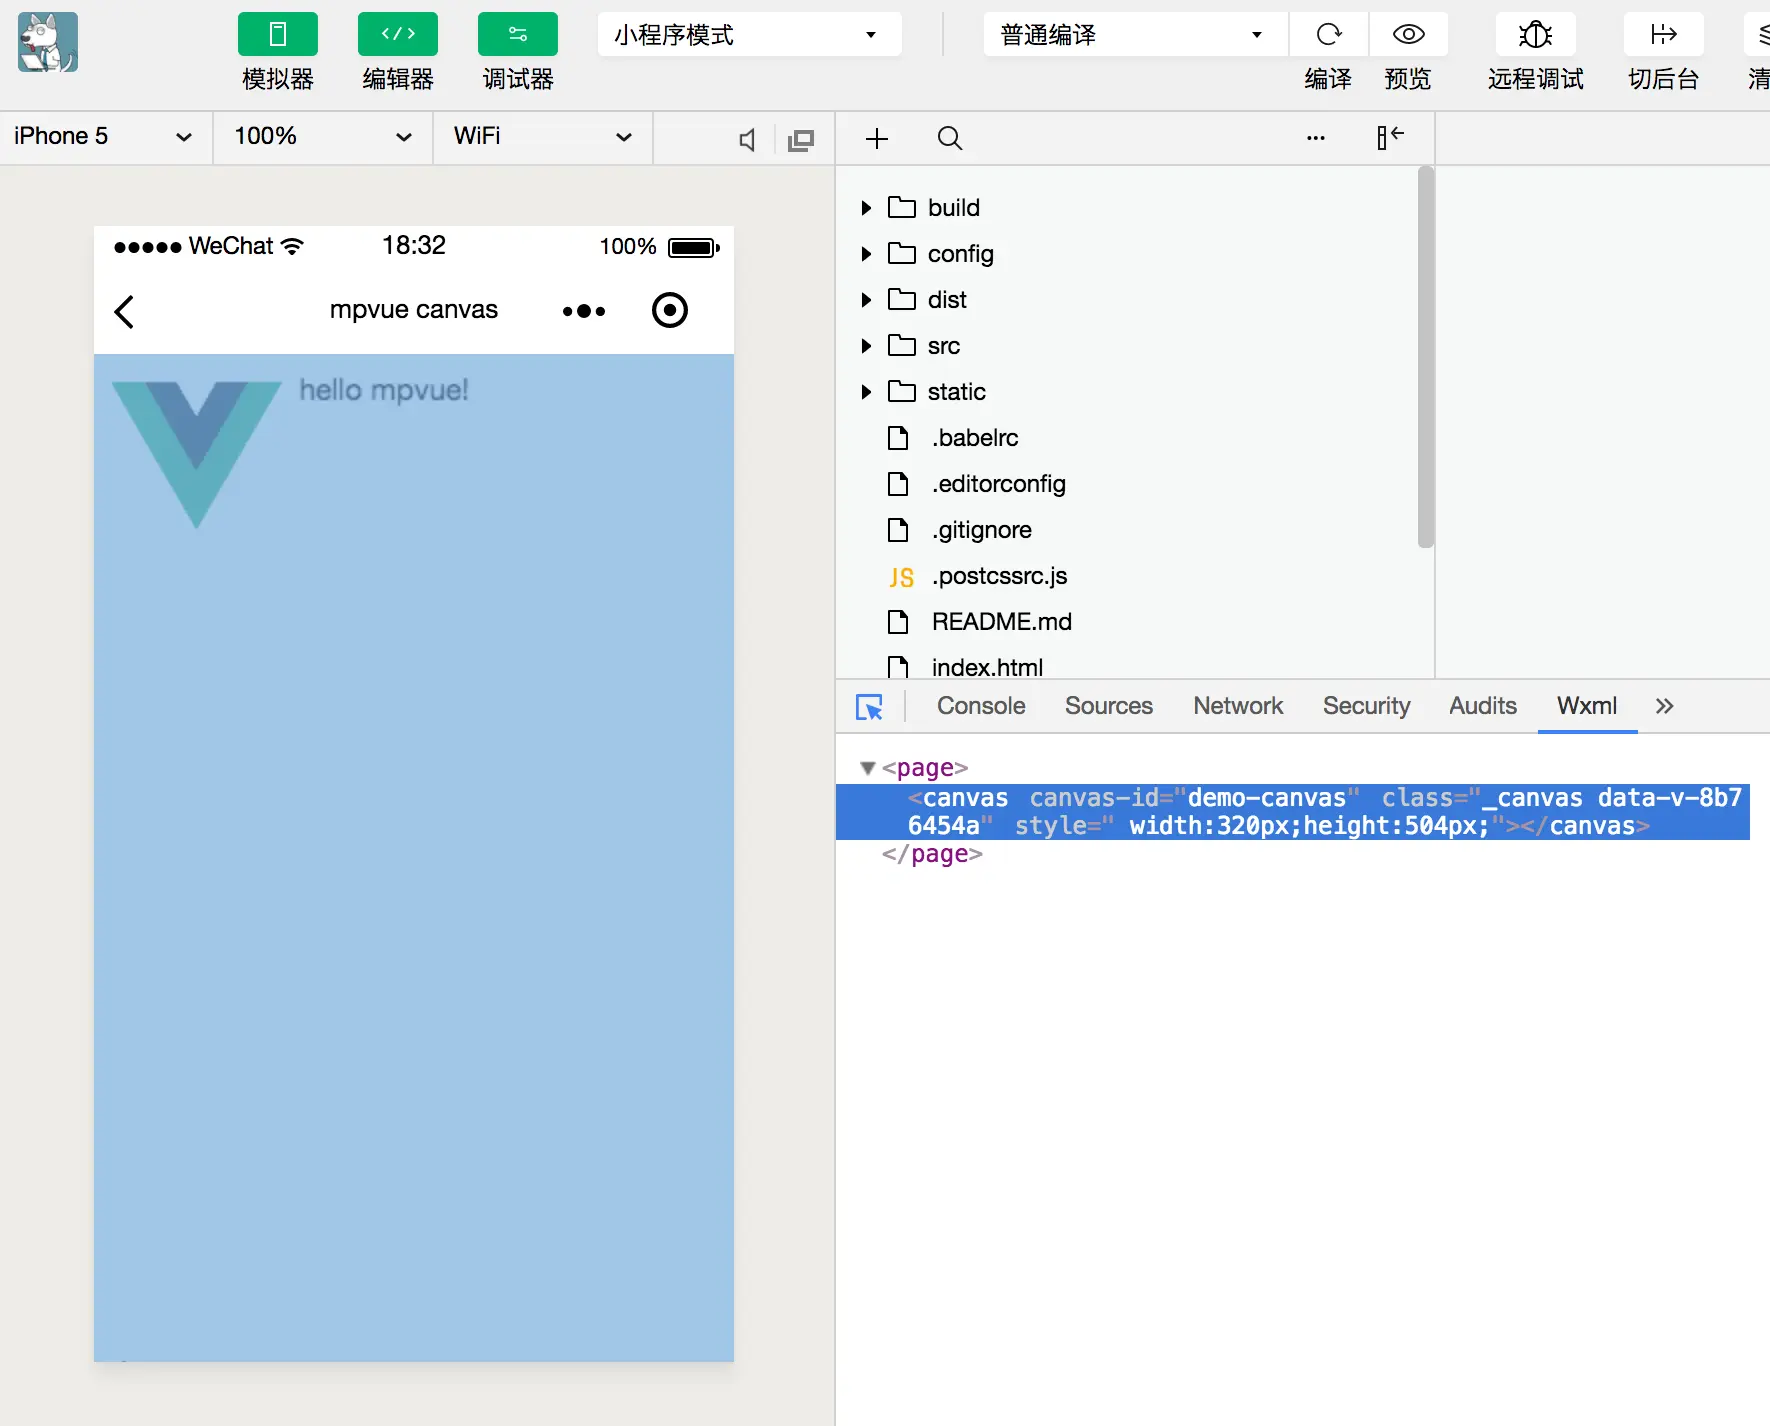Click the static folder icon

pyautogui.click(x=902, y=391)
